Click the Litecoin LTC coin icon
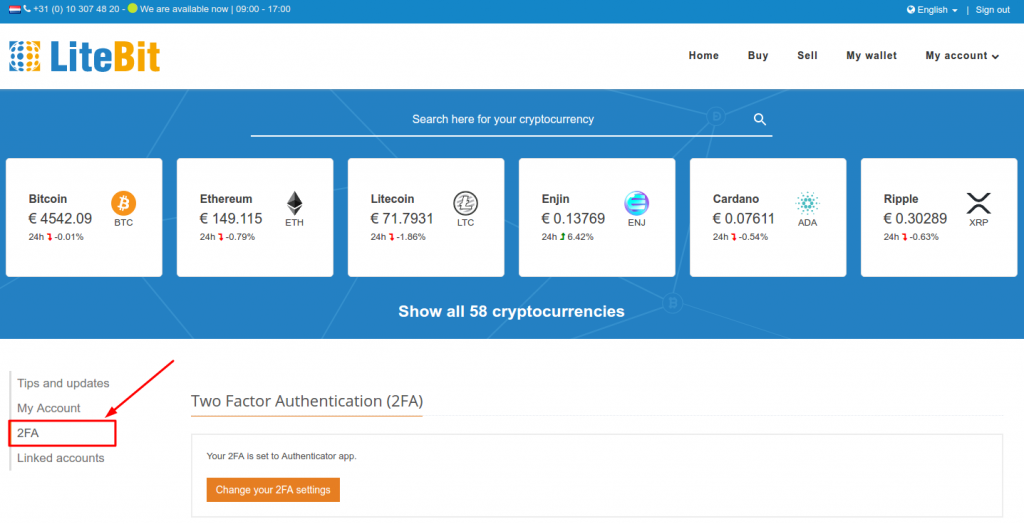 466,203
